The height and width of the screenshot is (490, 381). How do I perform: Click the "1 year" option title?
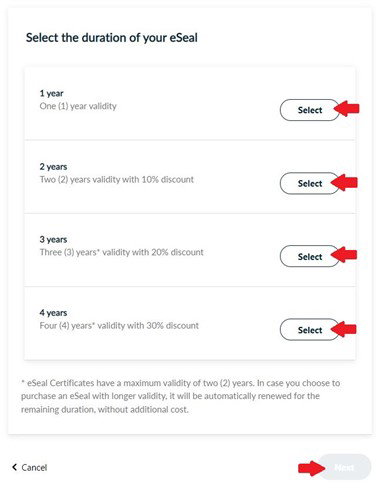(x=51, y=93)
